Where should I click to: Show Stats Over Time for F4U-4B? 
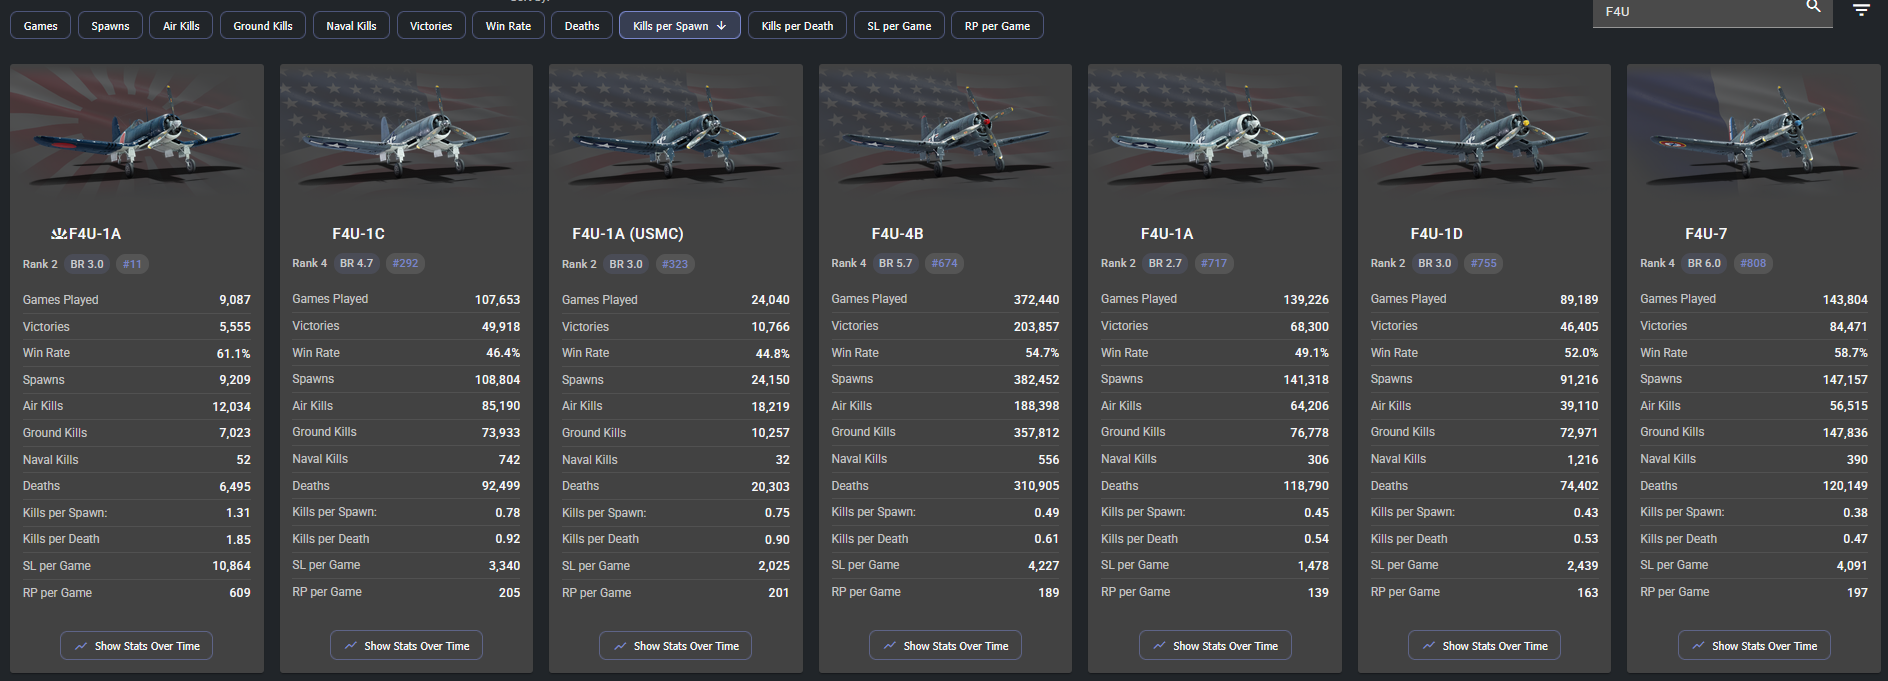coord(945,646)
